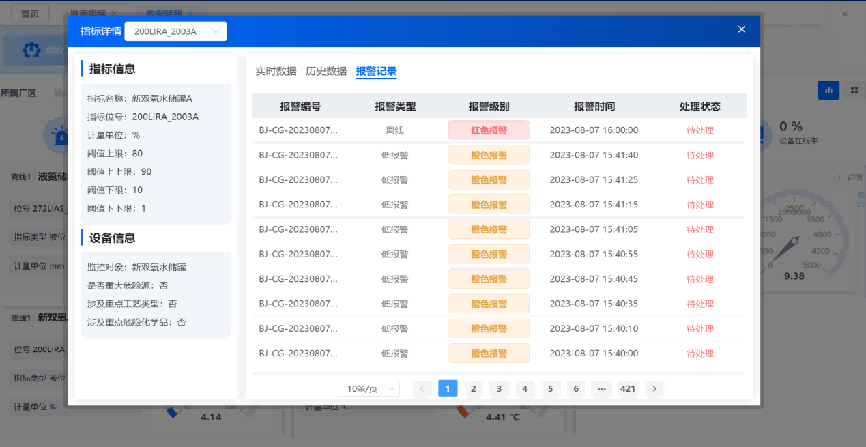The image size is (866, 447).
Task: Click the 报警类型 column header
Action: (395, 107)
